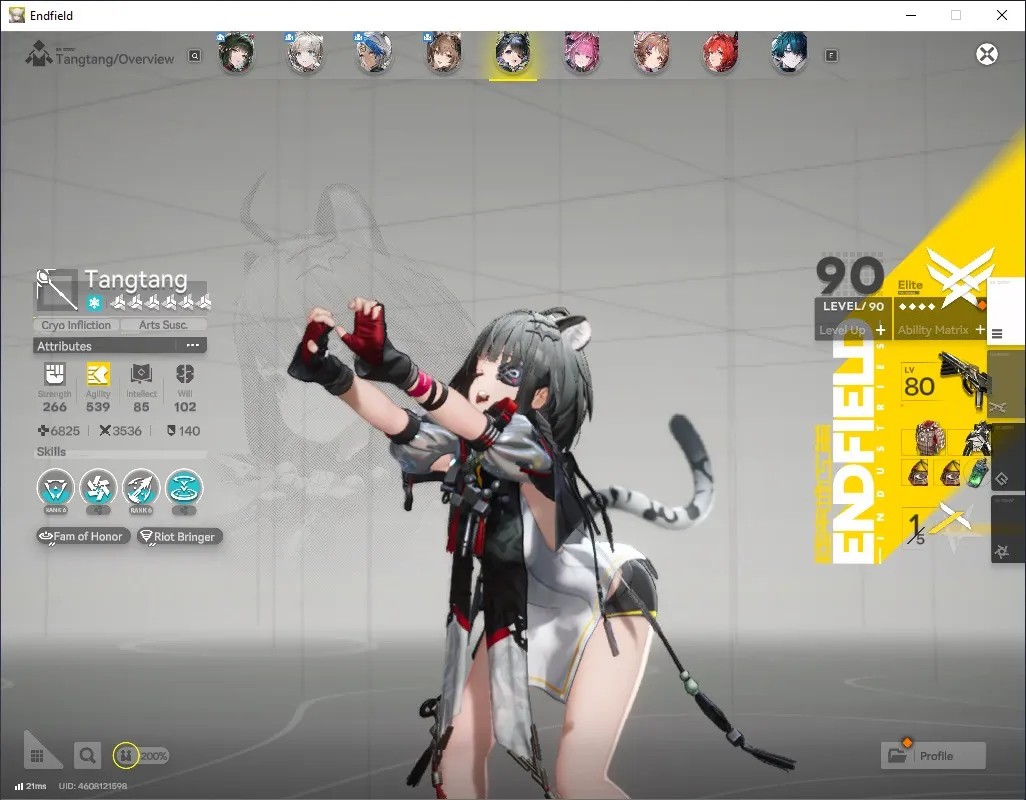
Task: Select the teal-haired operator portrait
Action: (788, 52)
